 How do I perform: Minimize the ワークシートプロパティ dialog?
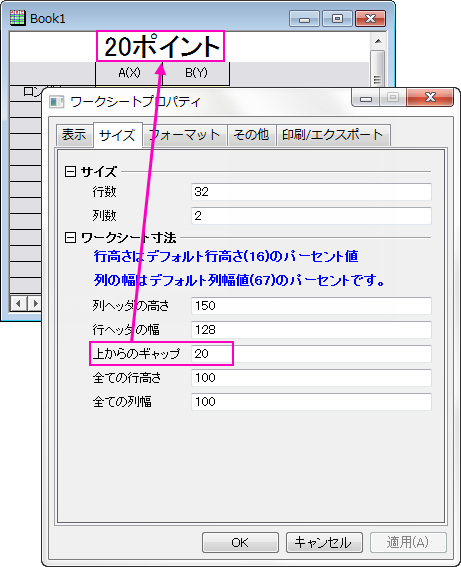(366, 98)
